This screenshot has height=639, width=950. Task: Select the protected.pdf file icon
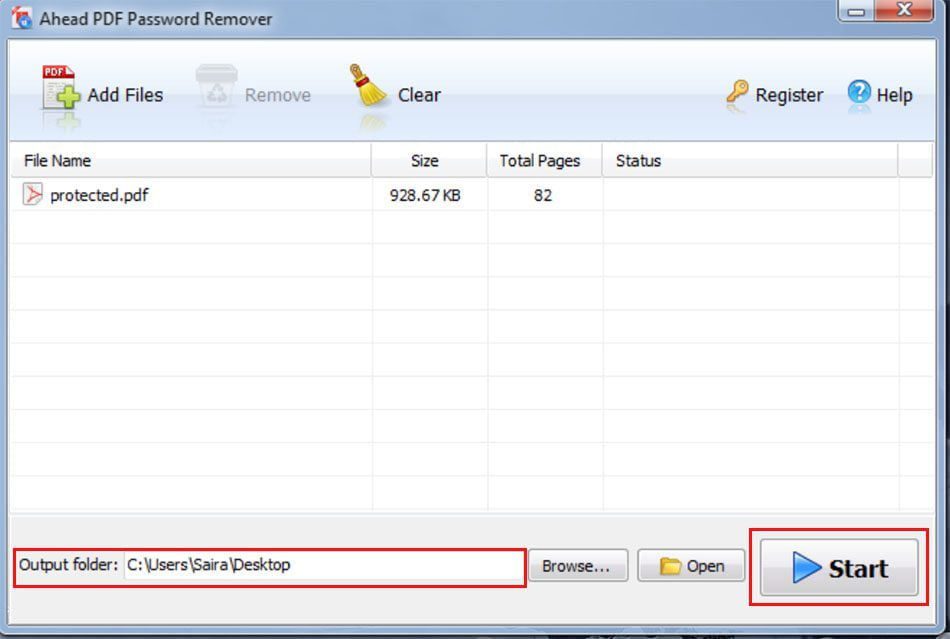tap(32, 194)
